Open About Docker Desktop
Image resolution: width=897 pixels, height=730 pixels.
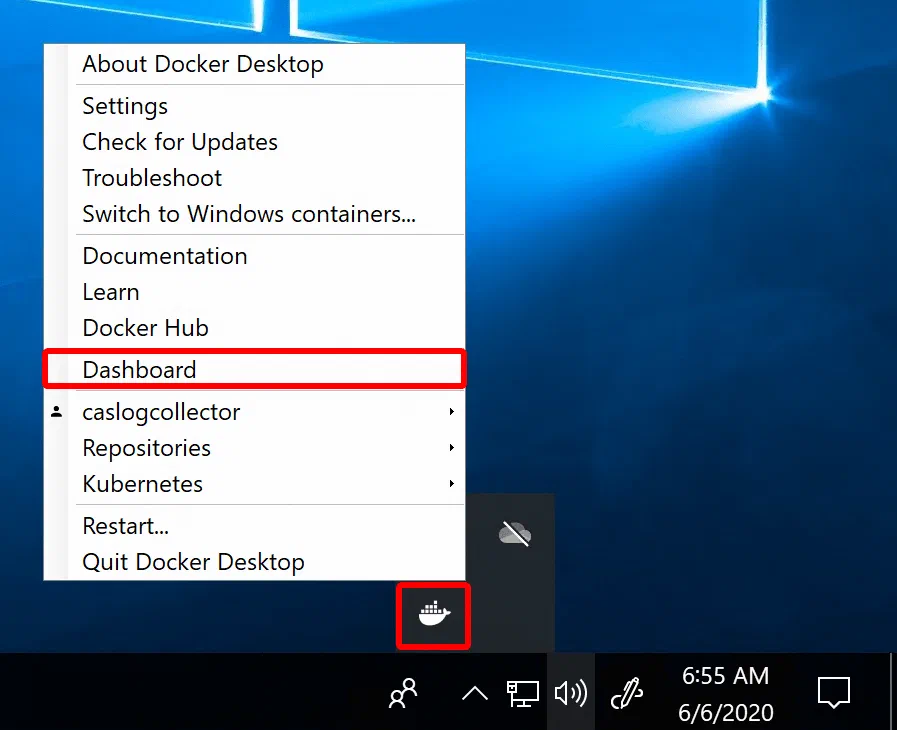pyautogui.click(x=255, y=64)
